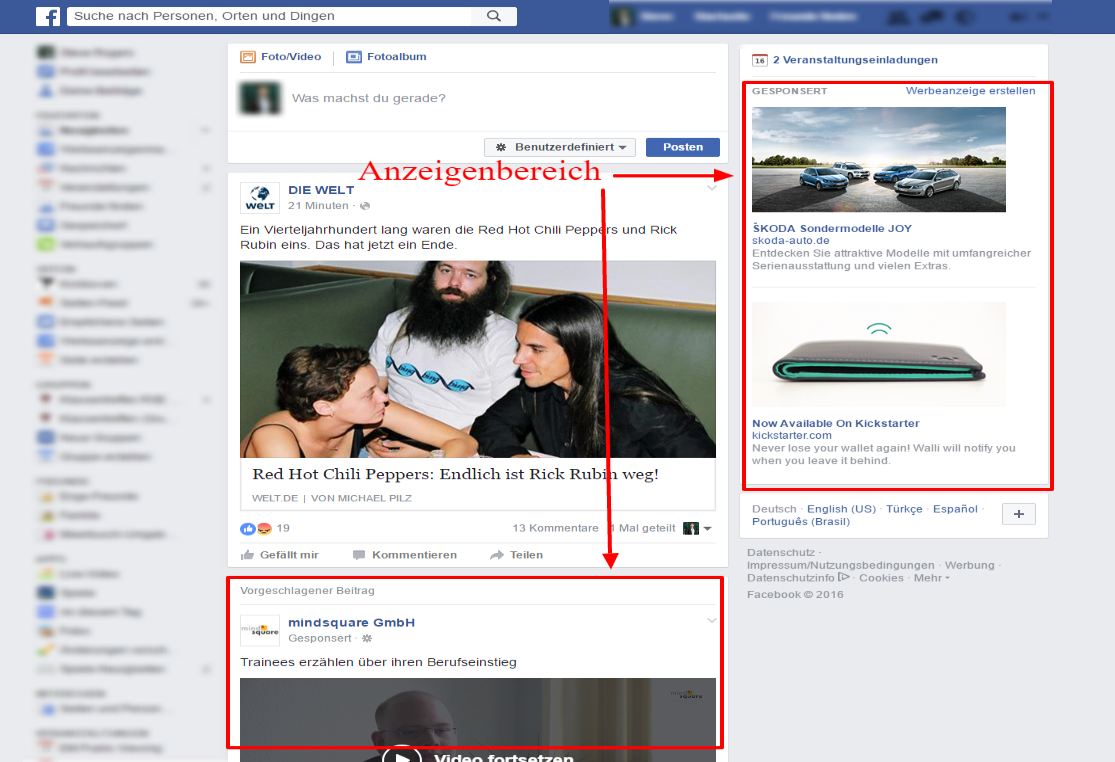The image size is (1115, 762).
Task: Switch language to Español
Action: [955, 509]
